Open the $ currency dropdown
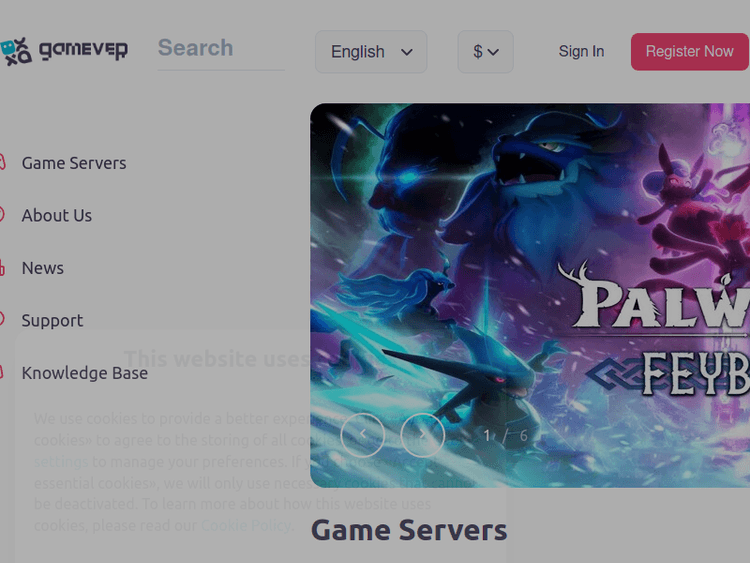The image size is (750, 563). click(485, 52)
